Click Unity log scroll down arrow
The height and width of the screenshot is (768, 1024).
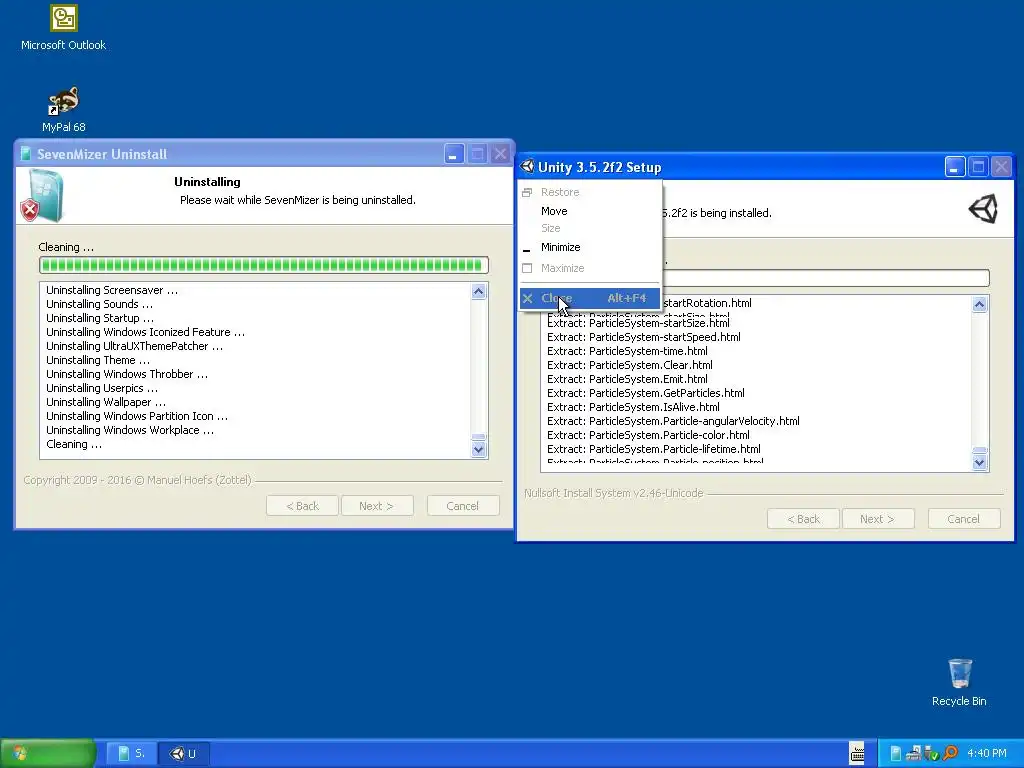click(980, 462)
